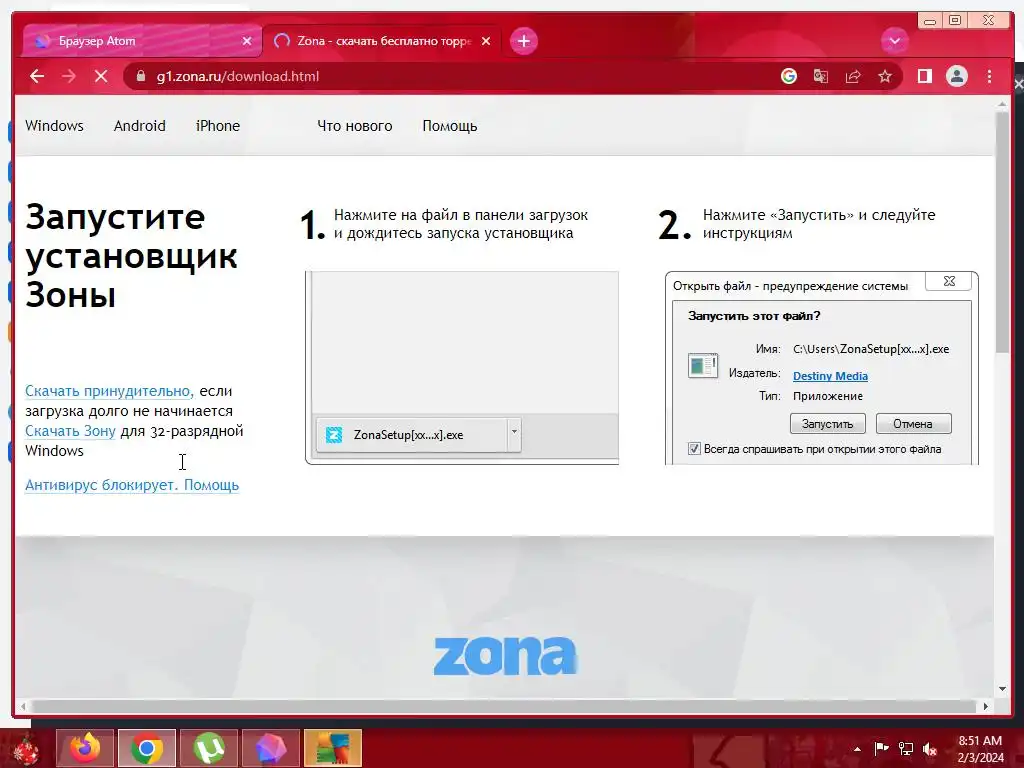Click the site lock icon
This screenshot has height=768, width=1024.
point(140,76)
